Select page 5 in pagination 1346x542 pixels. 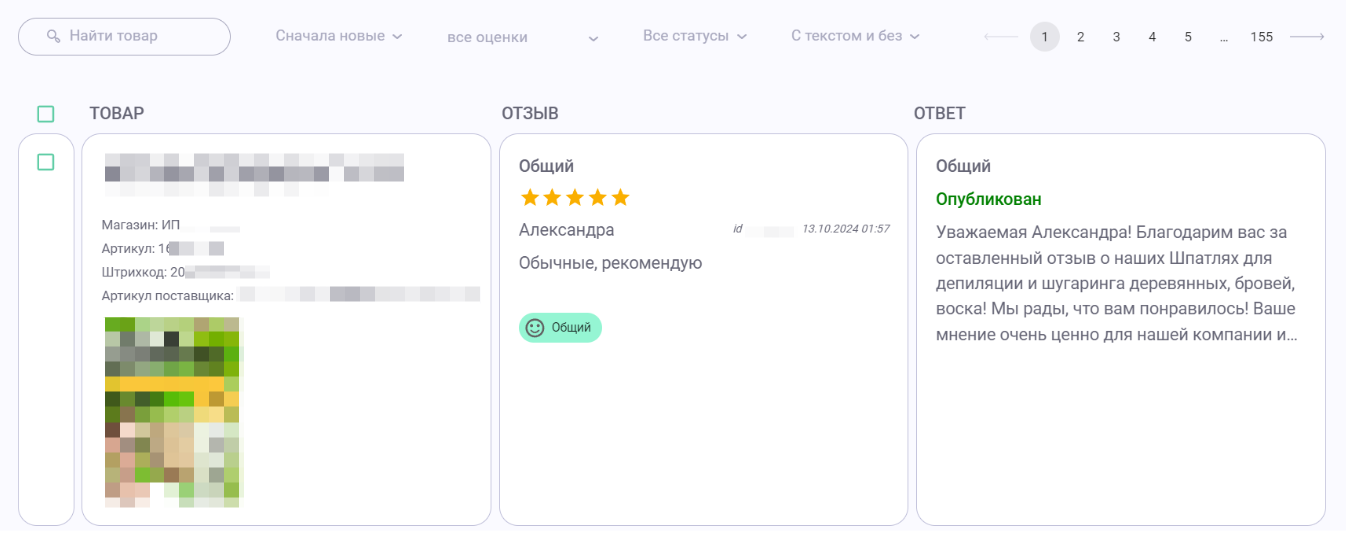pyautogui.click(x=1188, y=37)
